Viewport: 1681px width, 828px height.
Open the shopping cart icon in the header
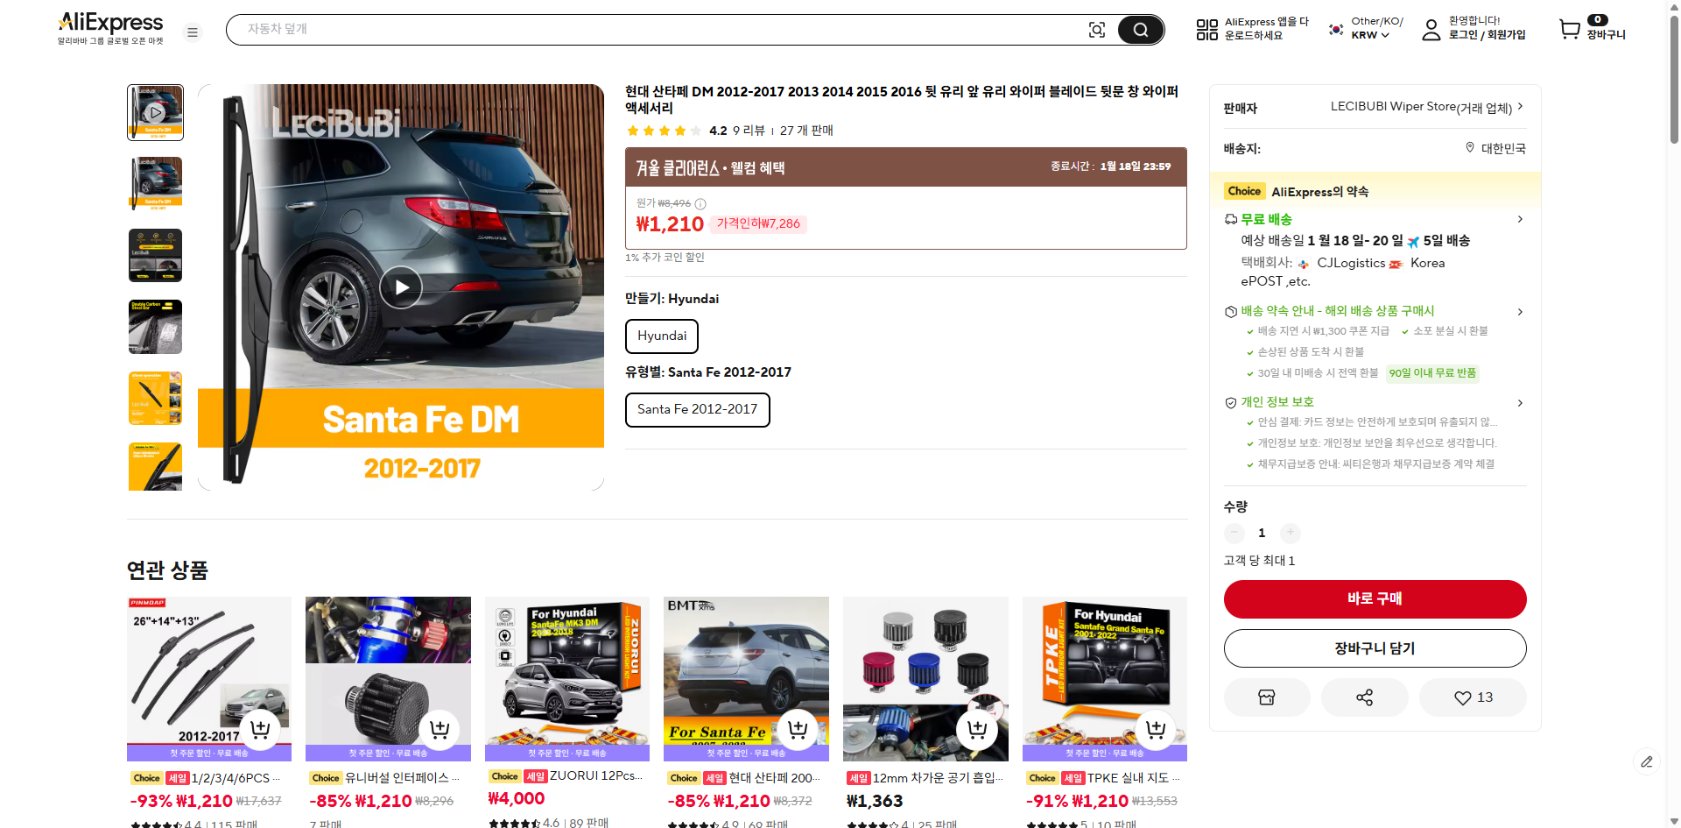coord(1570,30)
